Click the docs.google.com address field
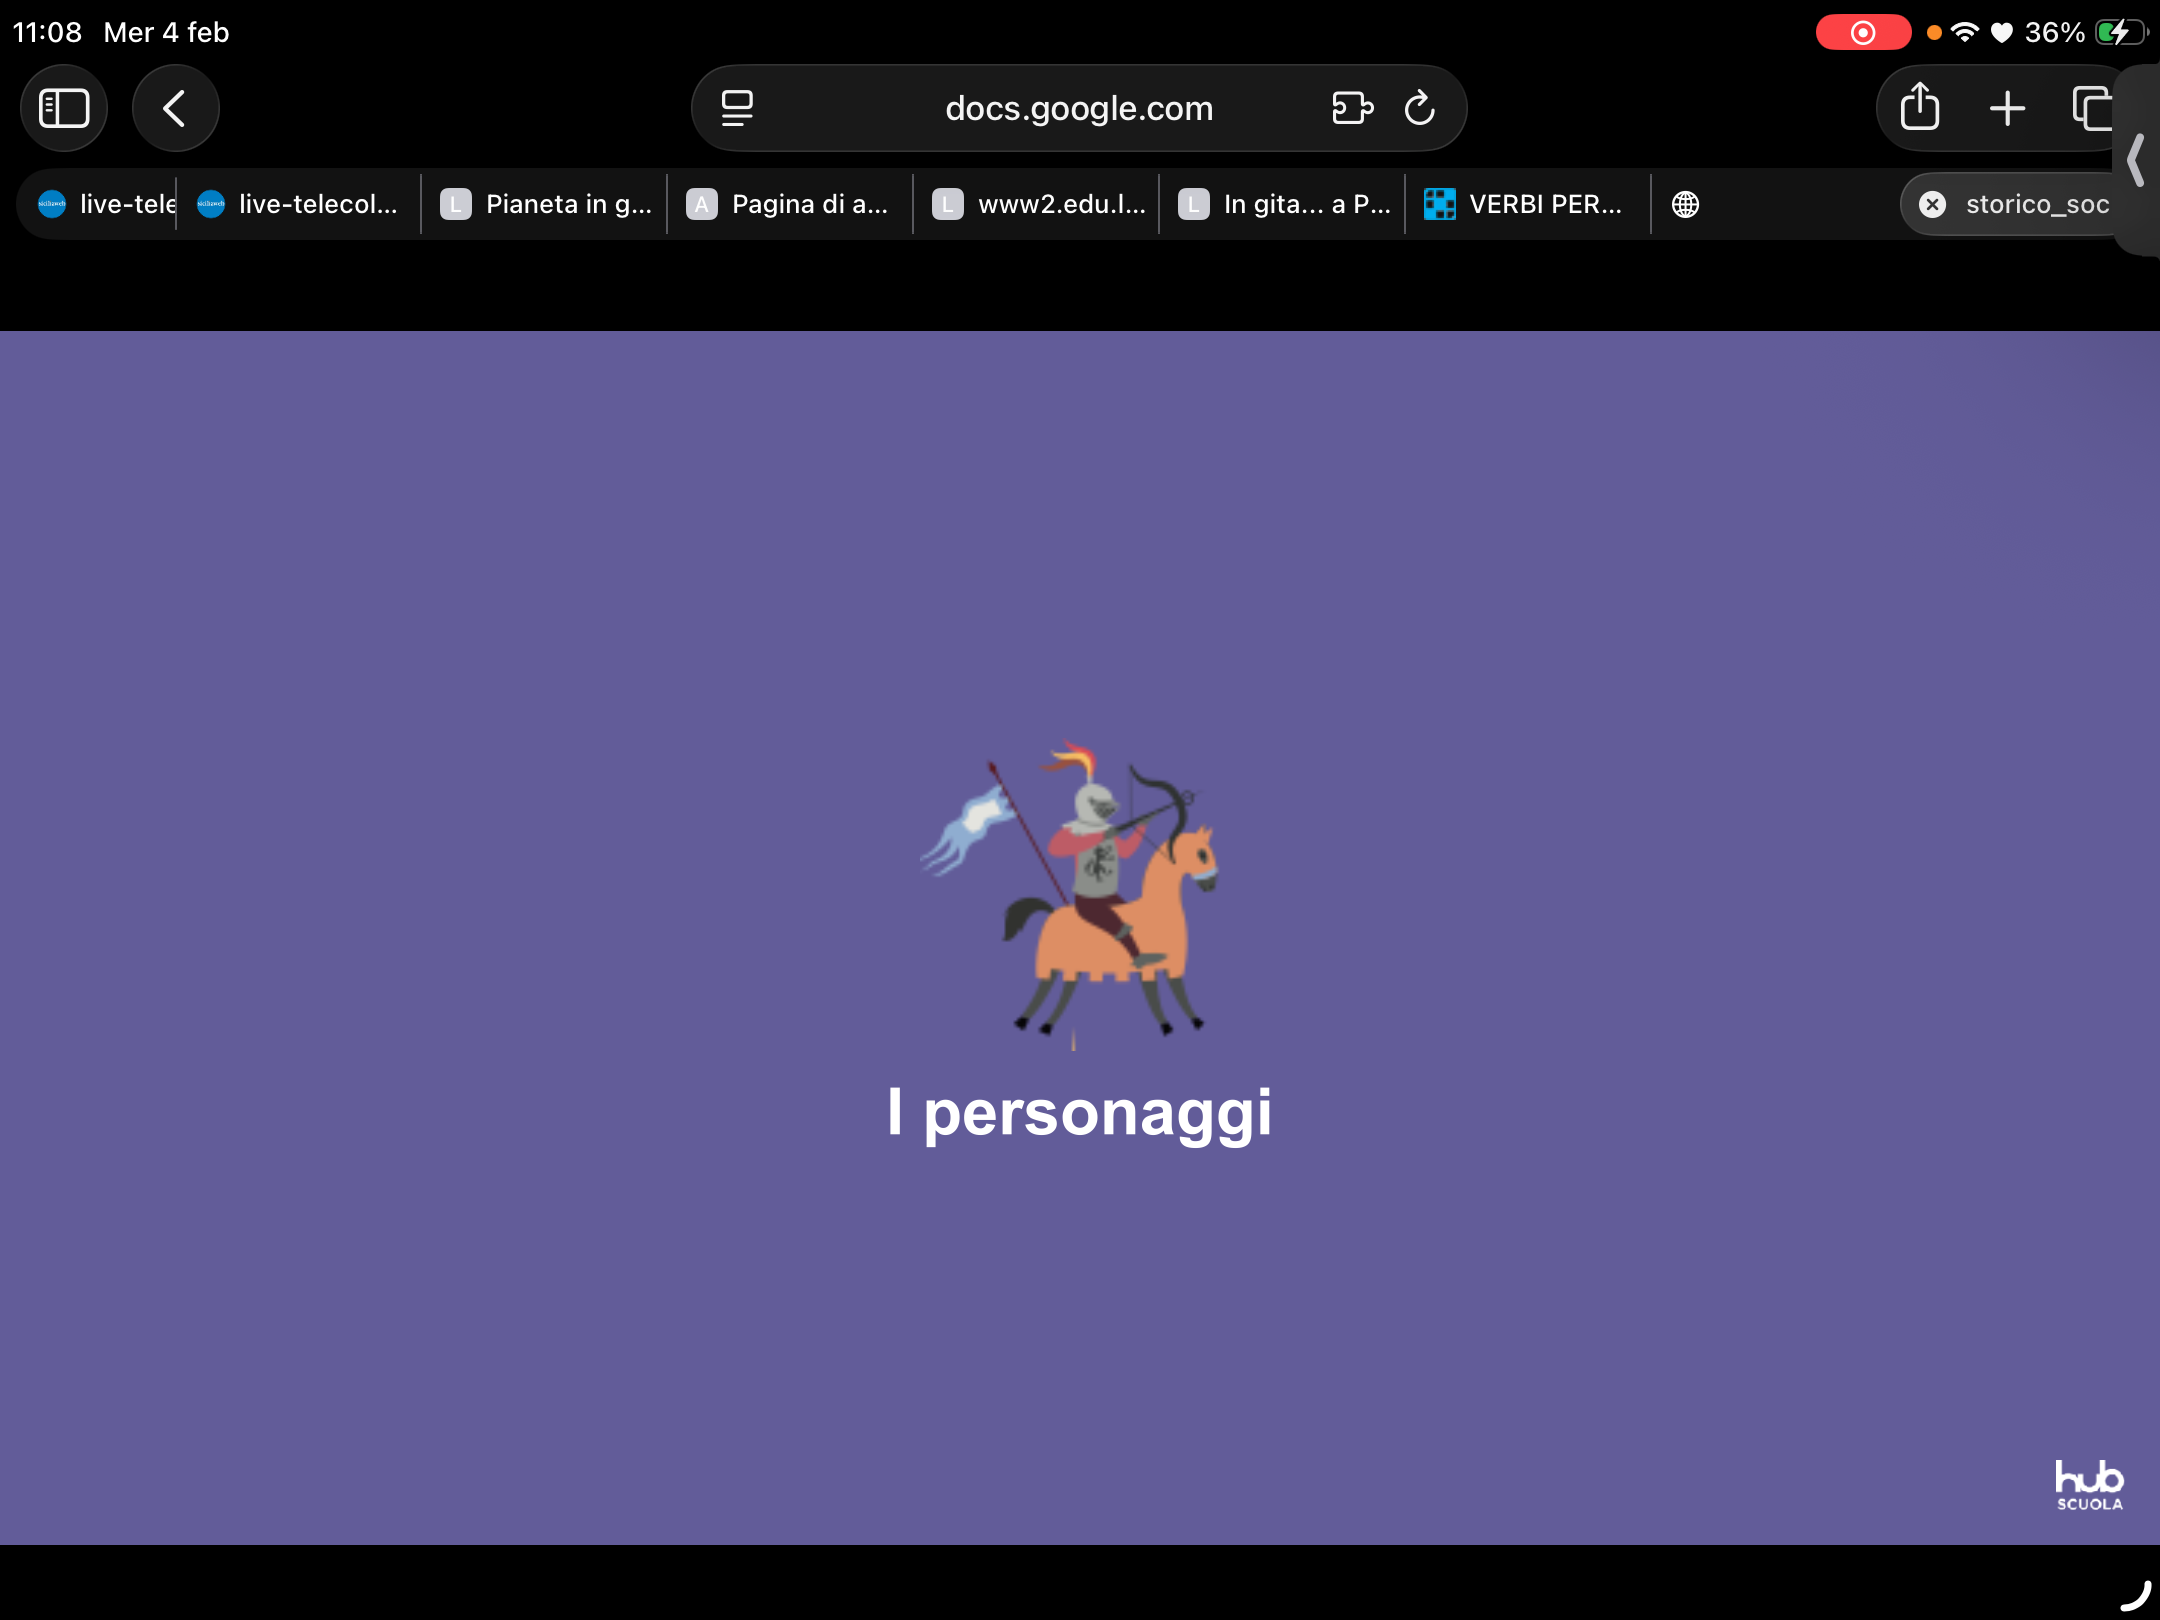Screen dimensions: 2160x1620 [1078, 108]
